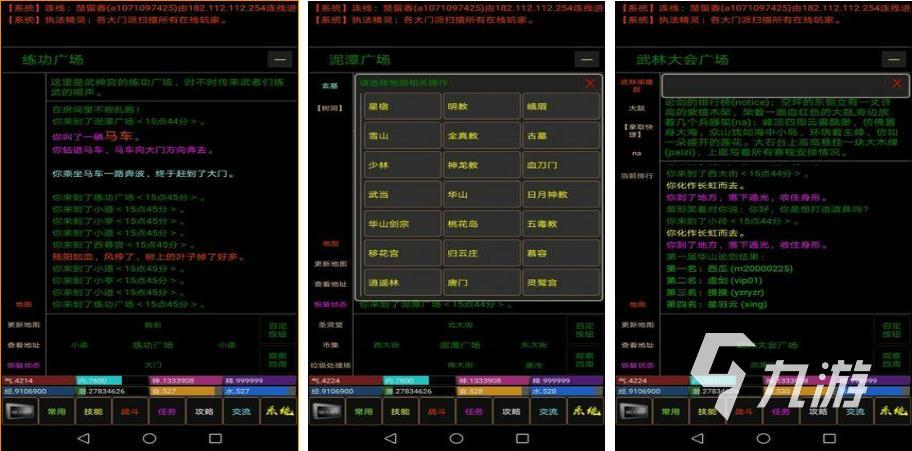
Task: Tap the 系统 icon on 练功广场 screen
Action: tap(279, 411)
